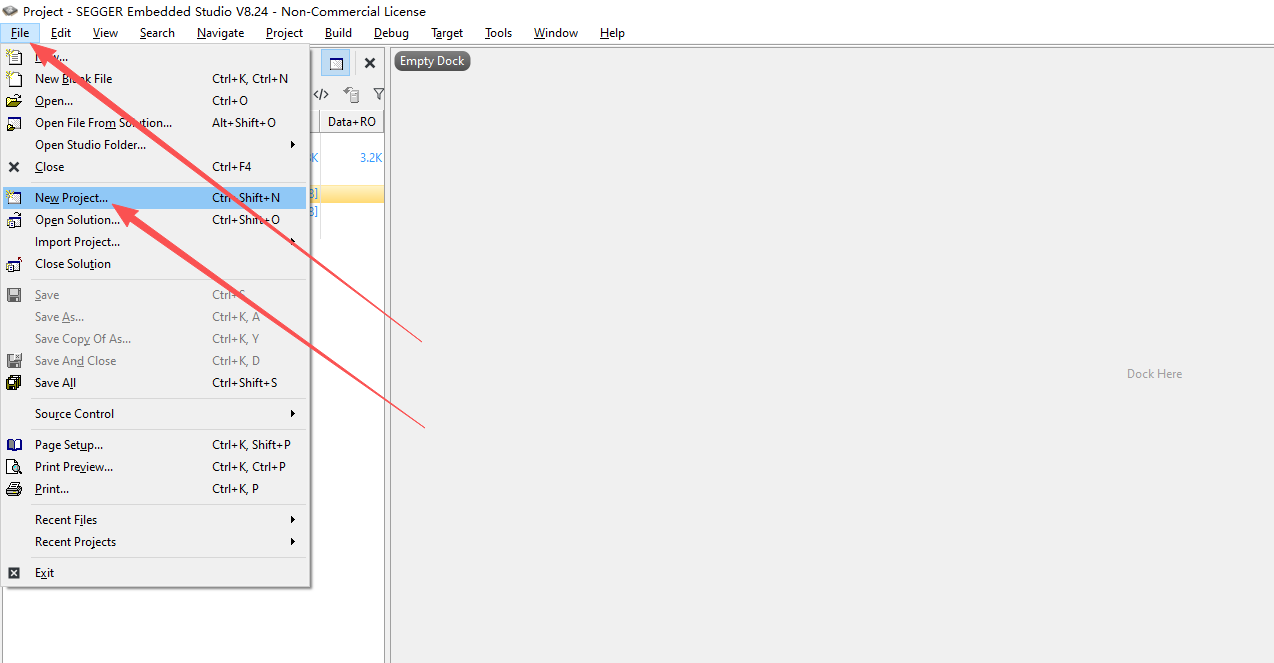Click the Page Setup book icon
The image size is (1274, 663).
[14, 445]
